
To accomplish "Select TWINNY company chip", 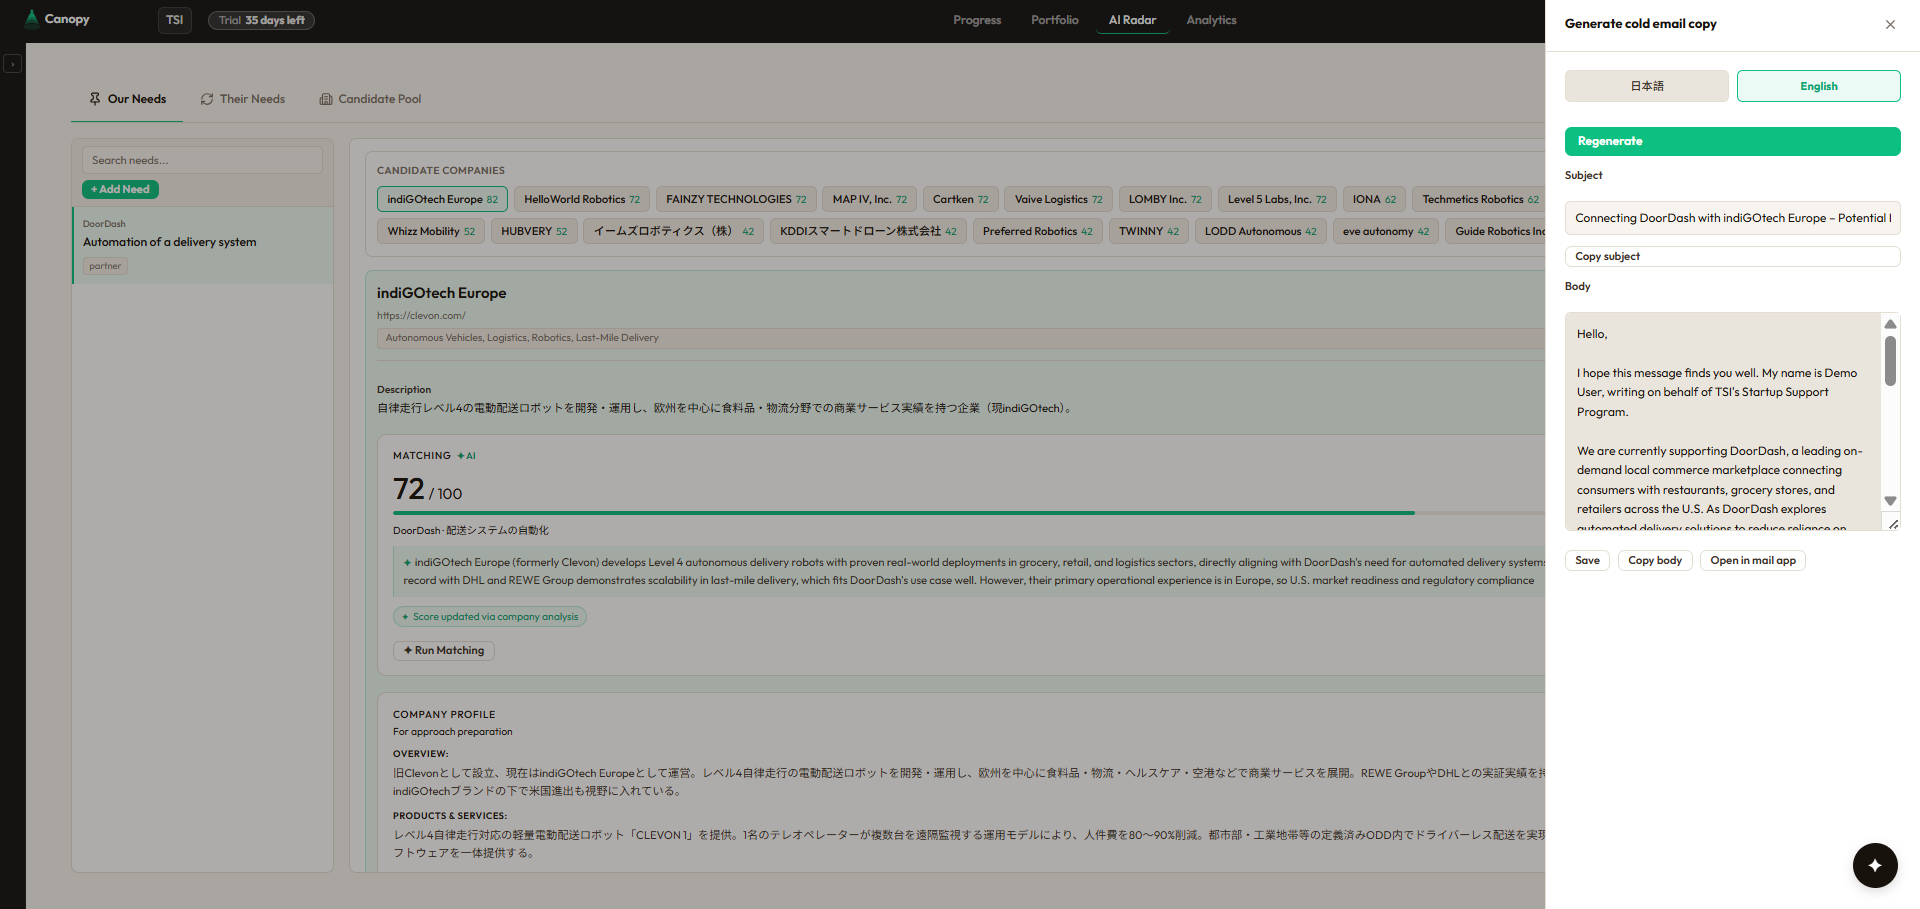I will click(x=1148, y=231).
